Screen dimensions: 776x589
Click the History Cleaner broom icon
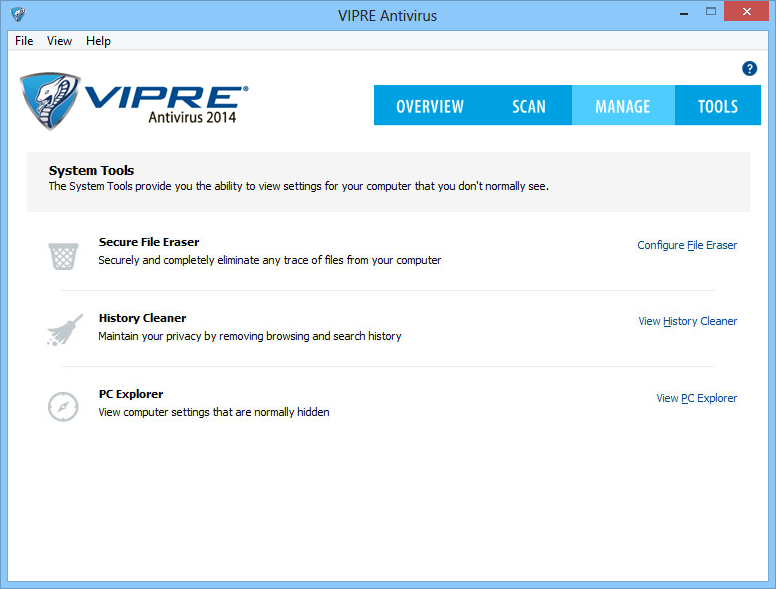pos(65,330)
